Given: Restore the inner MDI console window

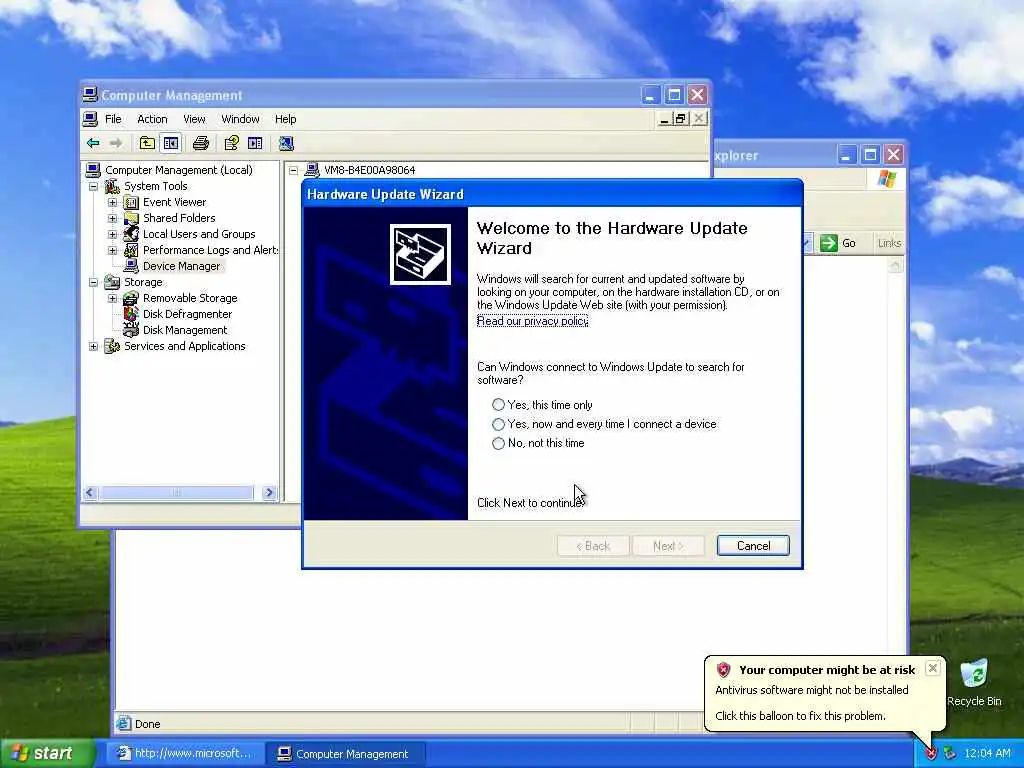Looking at the screenshot, I should click(680, 119).
